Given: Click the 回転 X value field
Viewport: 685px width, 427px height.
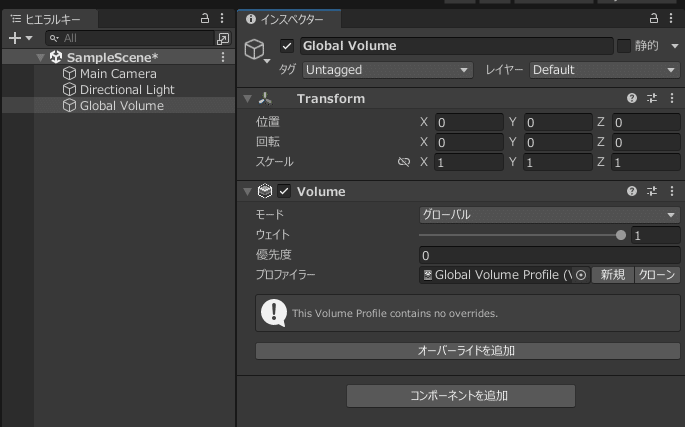Looking at the screenshot, I should (x=469, y=142).
